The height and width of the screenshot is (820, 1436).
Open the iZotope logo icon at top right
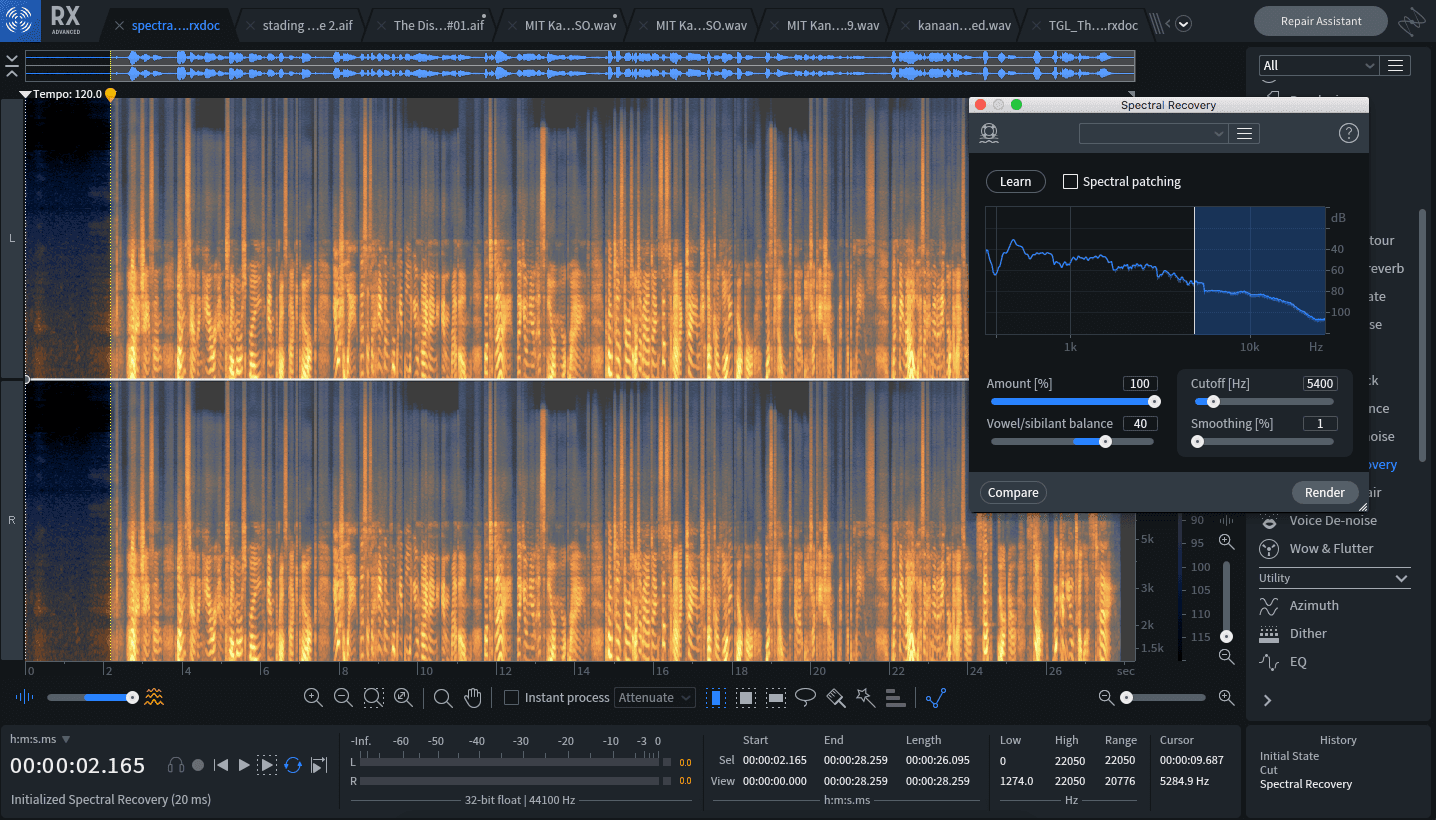(x=1412, y=21)
